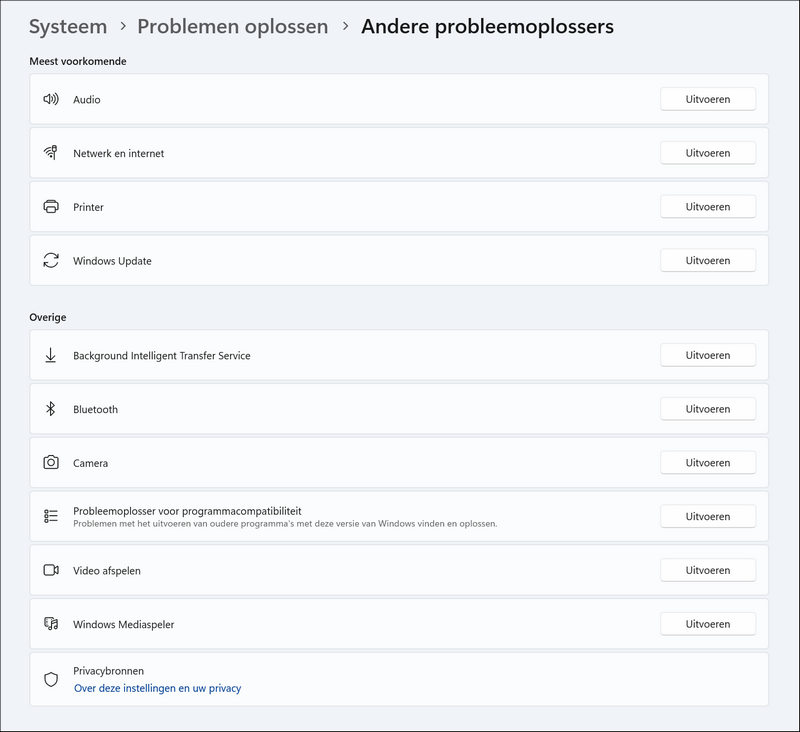This screenshot has width=800, height=732.
Task: Run the Audio troubleshooter with Uitvoeren
Action: click(x=707, y=99)
